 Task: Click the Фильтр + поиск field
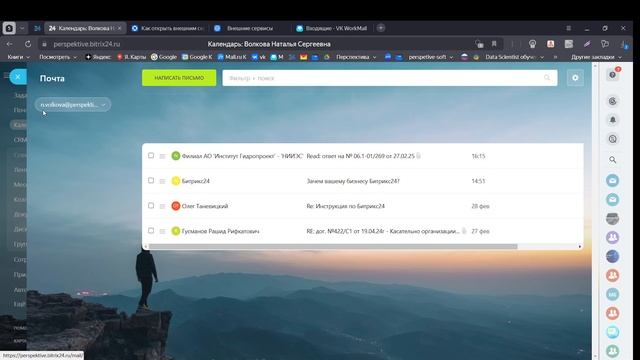pyautogui.click(x=390, y=78)
